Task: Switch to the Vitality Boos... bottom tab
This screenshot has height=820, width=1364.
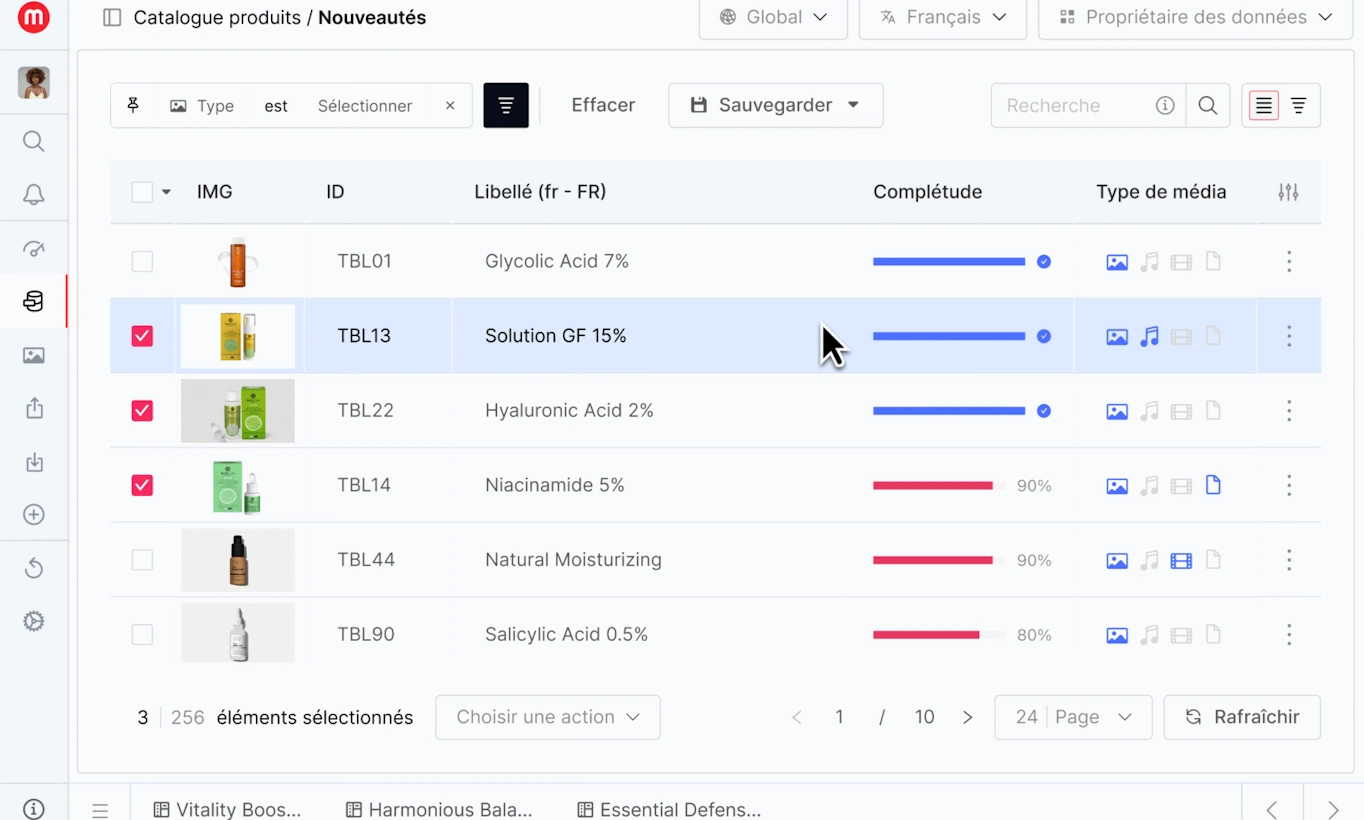Action: point(227,809)
